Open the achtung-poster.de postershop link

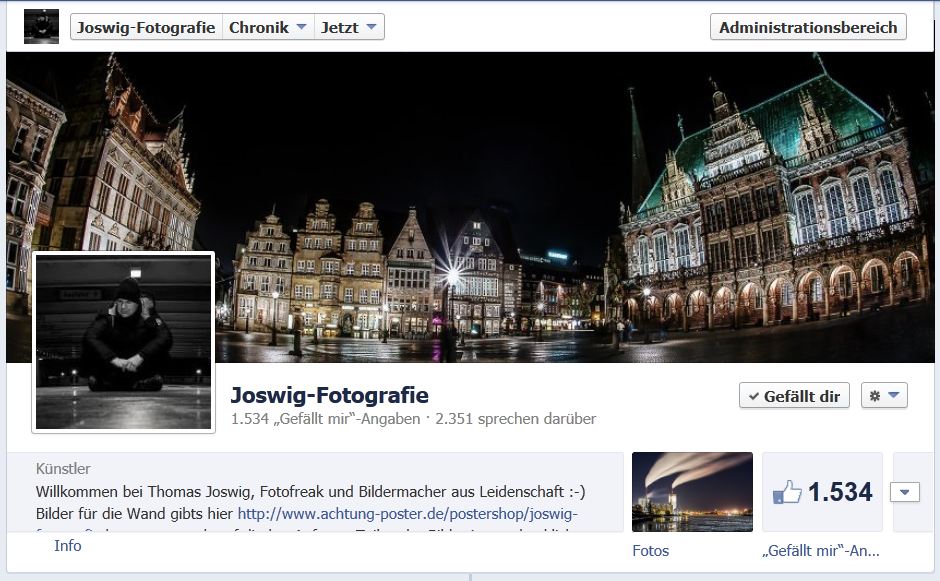click(x=408, y=514)
